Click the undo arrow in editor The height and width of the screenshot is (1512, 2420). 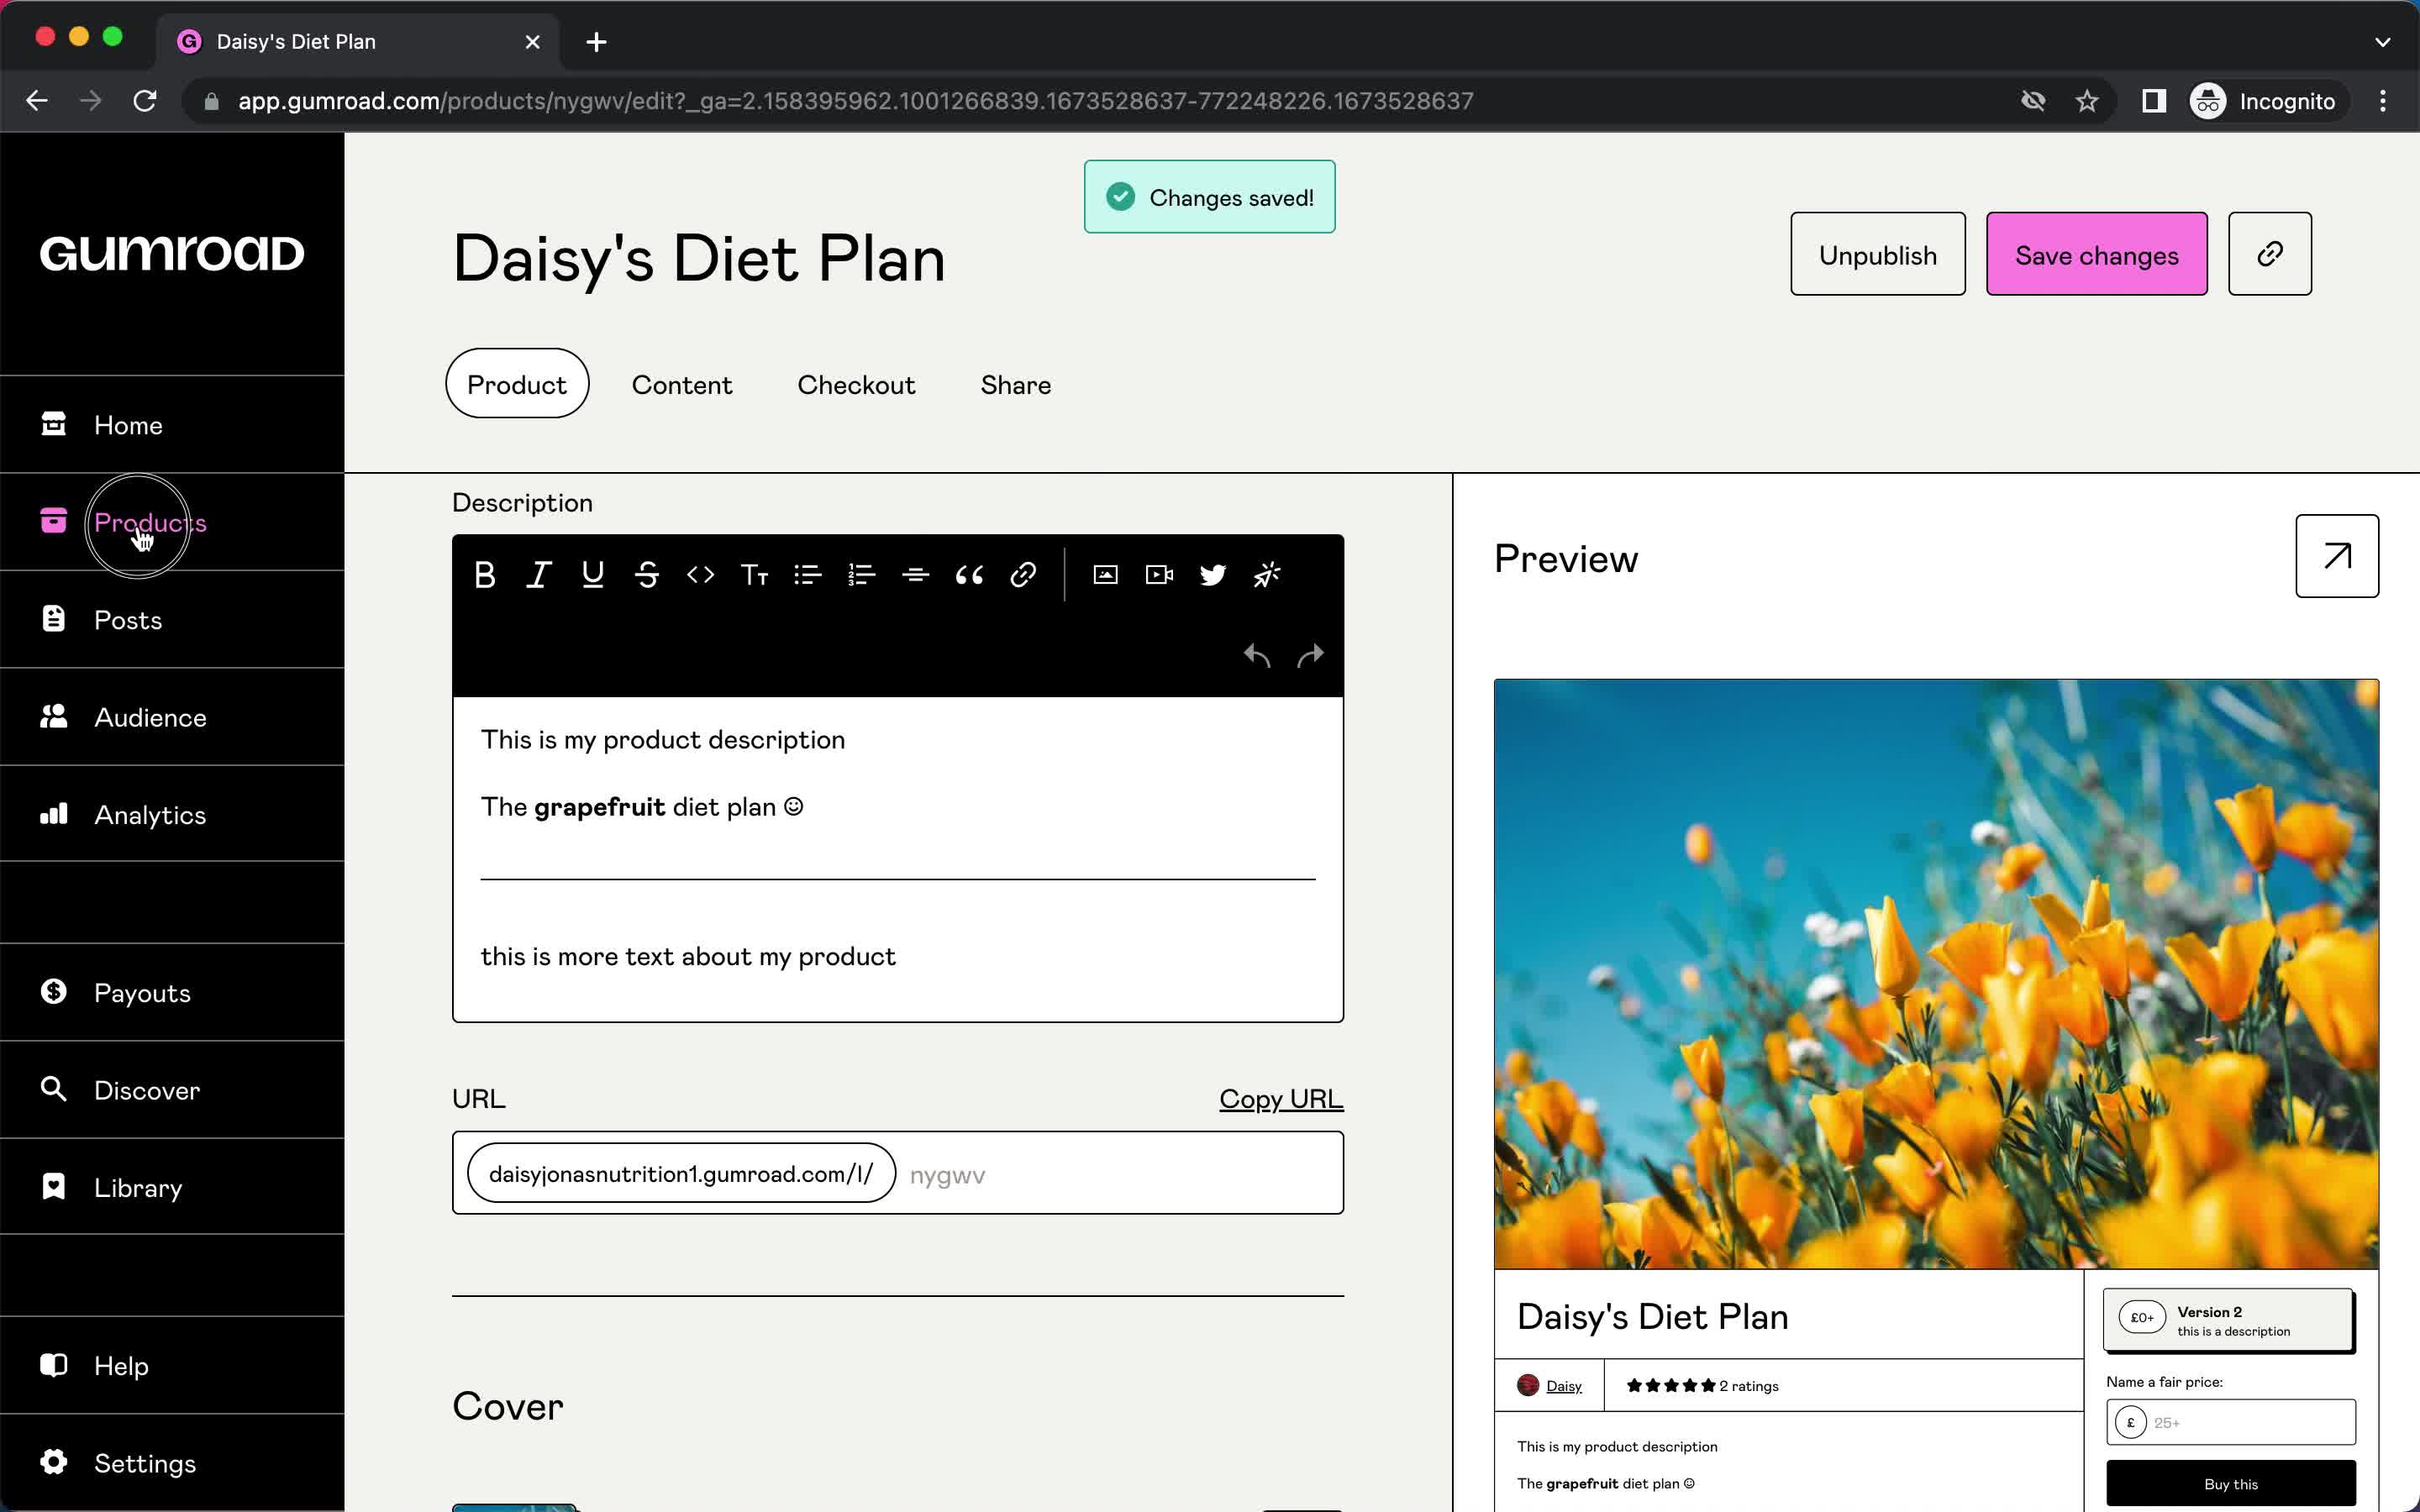[x=1256, y=654]
